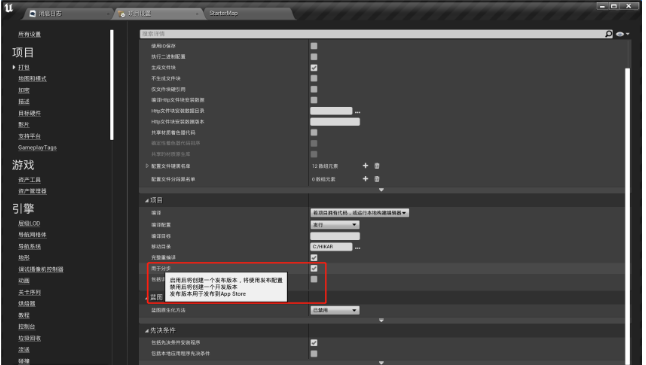Toggle 执行二进制配置 checkbox

314,56
